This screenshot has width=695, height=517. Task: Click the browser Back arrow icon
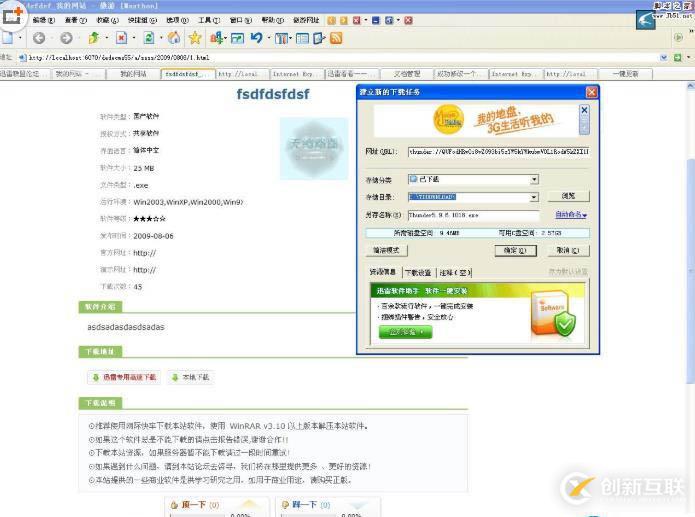coord(38,38)
